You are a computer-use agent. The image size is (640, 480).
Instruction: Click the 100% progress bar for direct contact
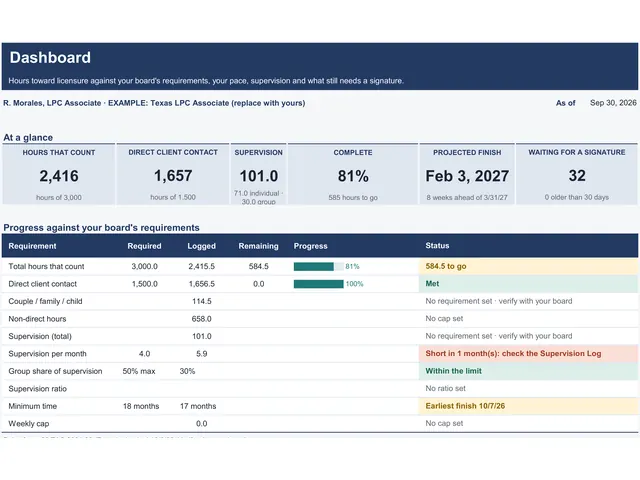click(319, 284)
